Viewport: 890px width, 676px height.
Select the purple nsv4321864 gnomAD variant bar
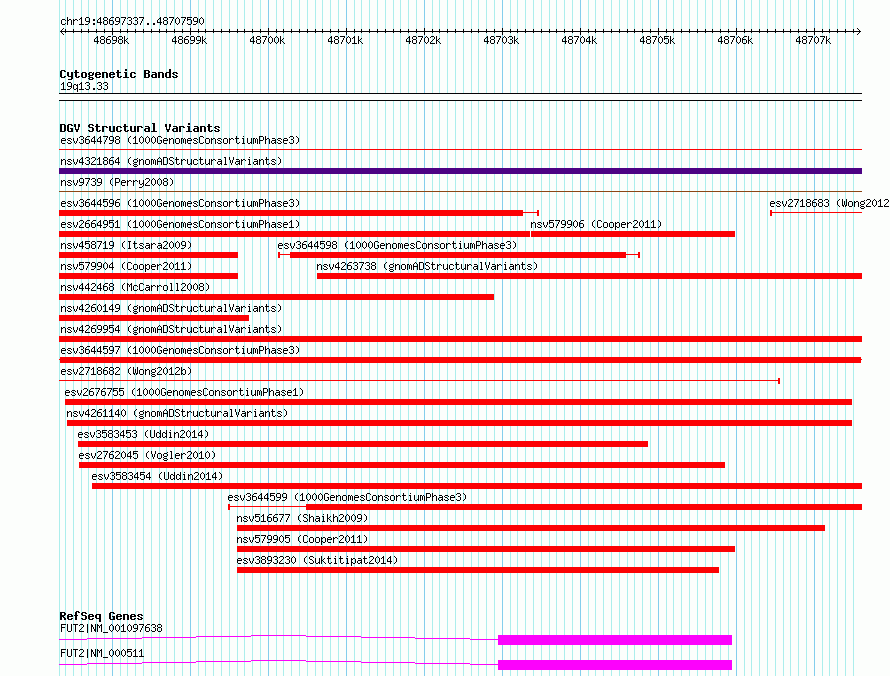(460, 171)
